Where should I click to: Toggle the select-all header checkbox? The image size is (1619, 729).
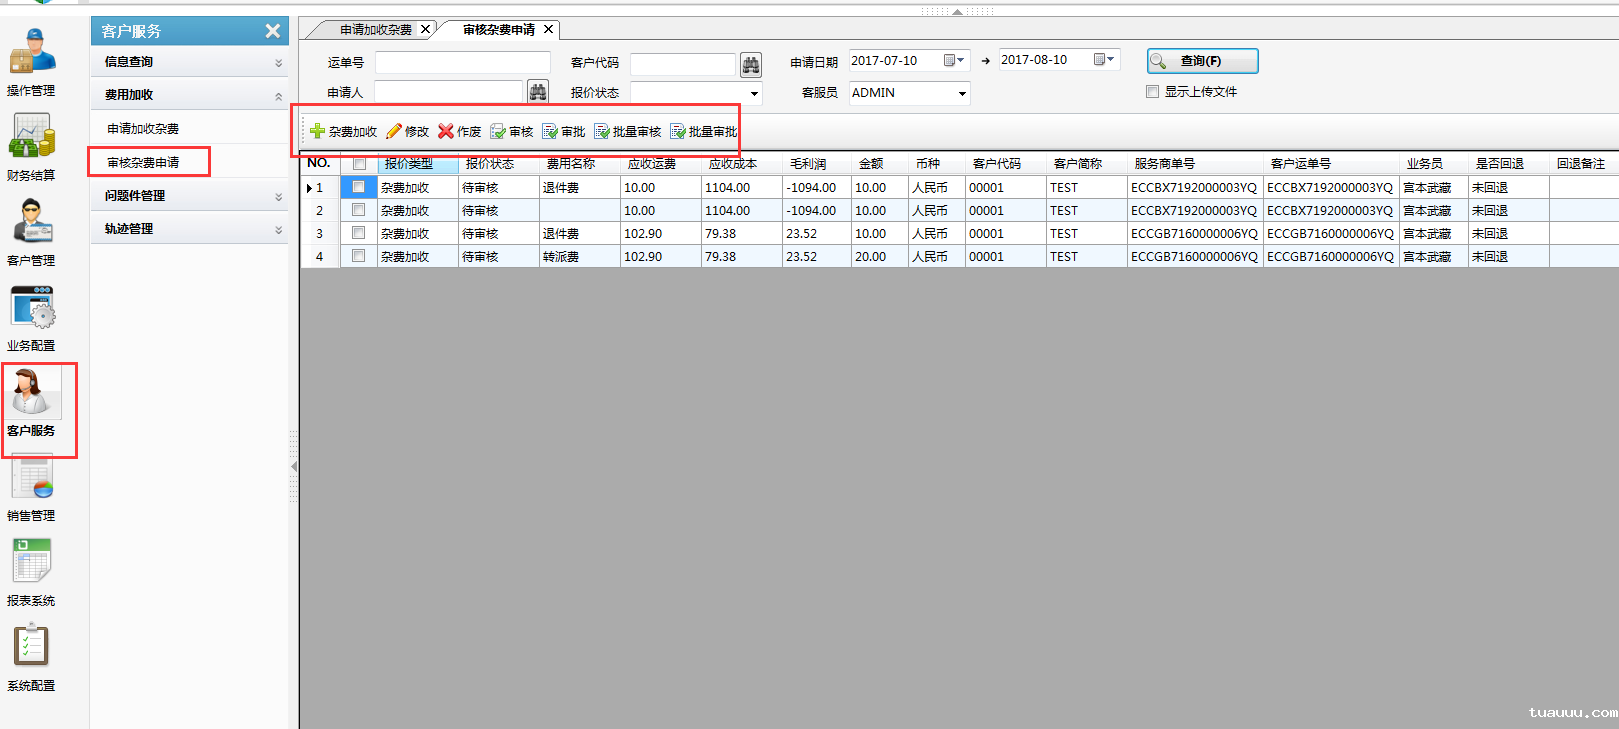click(x=359, y=164)
